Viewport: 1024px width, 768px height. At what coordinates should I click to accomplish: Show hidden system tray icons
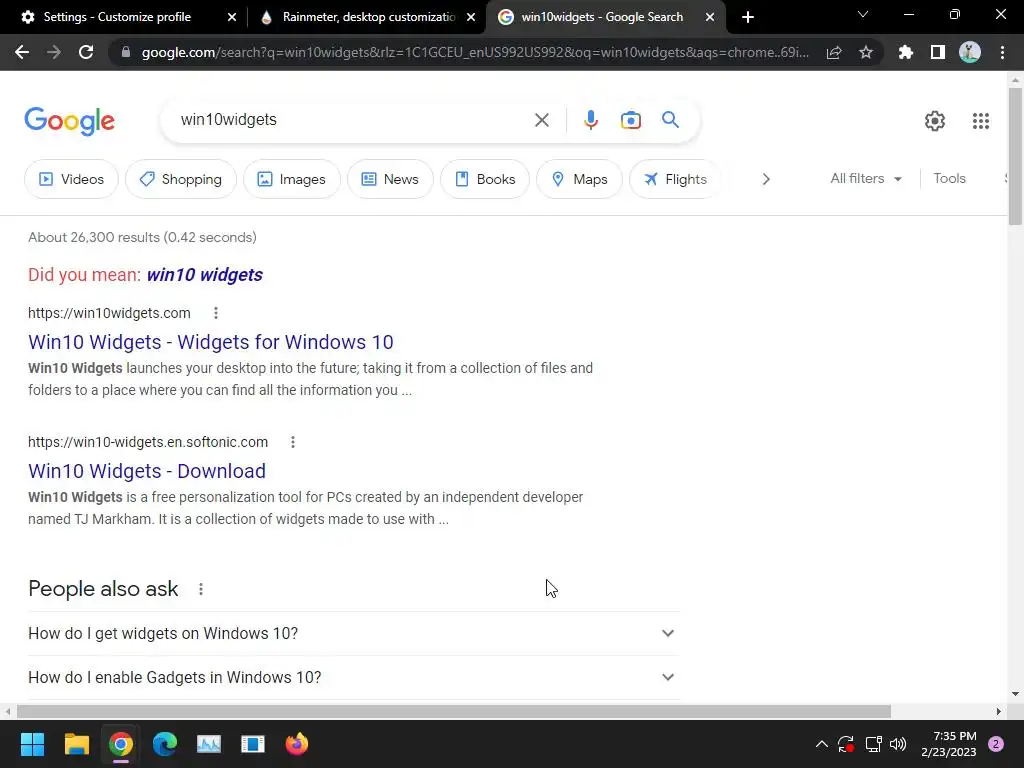tap(822, 744)
